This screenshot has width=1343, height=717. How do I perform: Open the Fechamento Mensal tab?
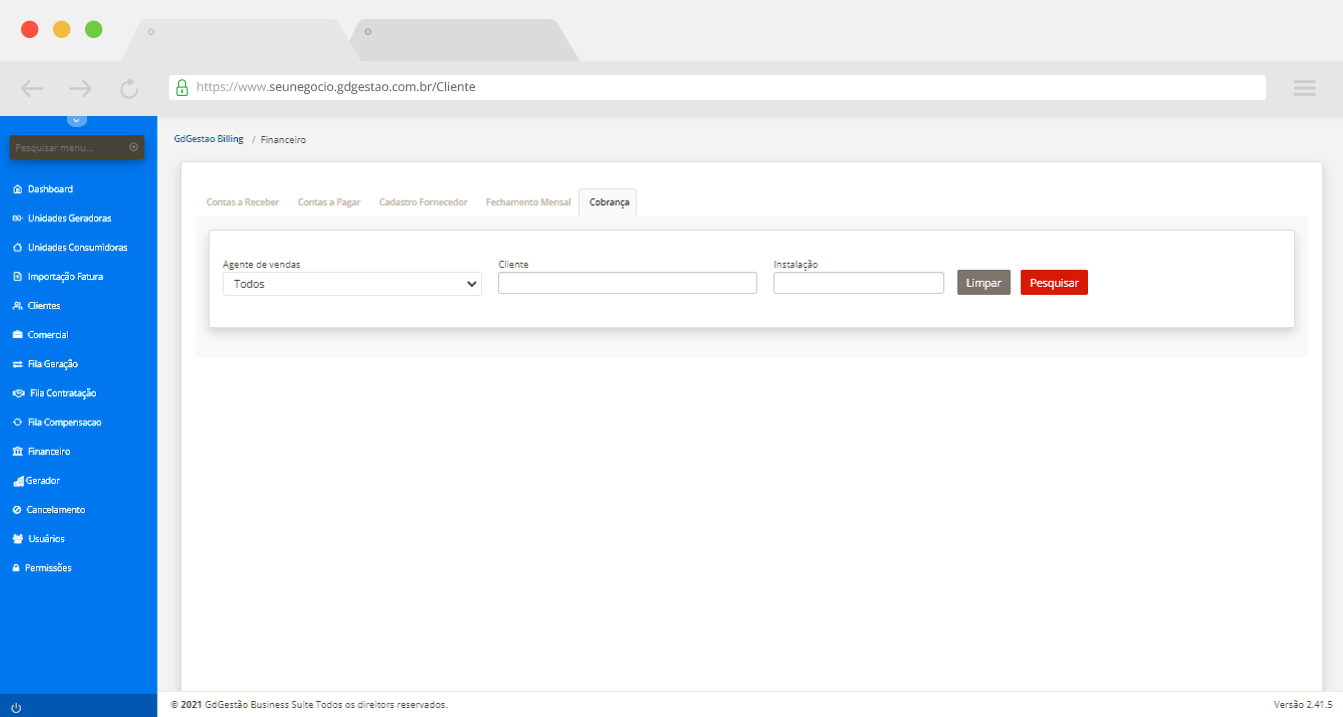[x=528, y=202]
